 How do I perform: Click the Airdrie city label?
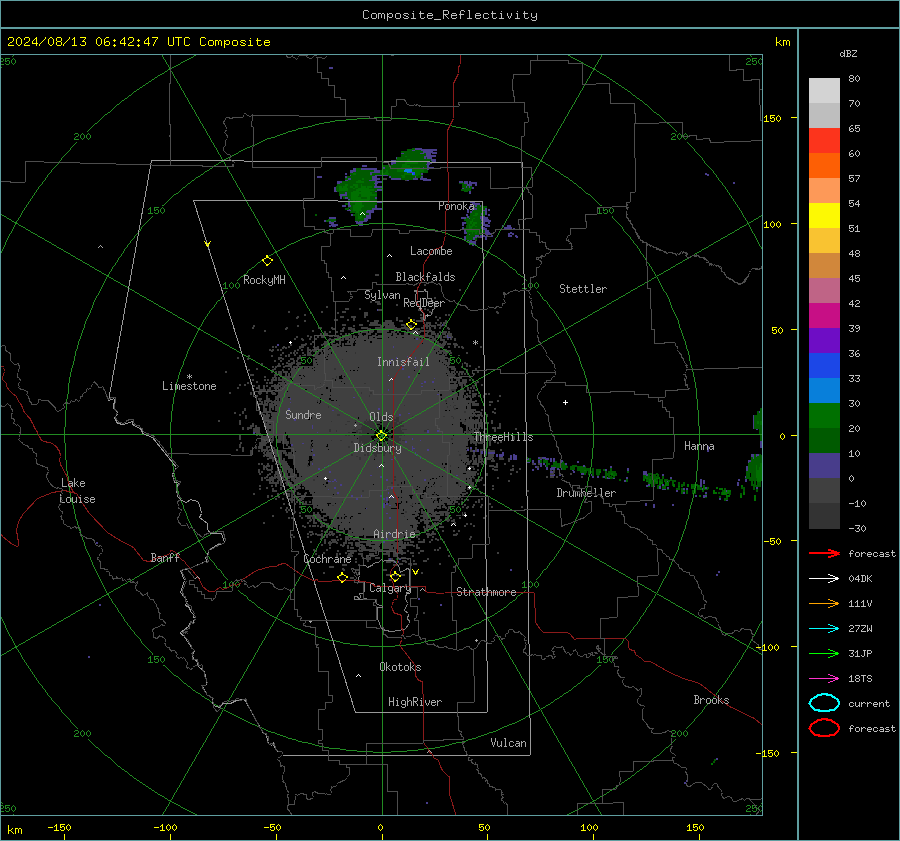point(394,534)
